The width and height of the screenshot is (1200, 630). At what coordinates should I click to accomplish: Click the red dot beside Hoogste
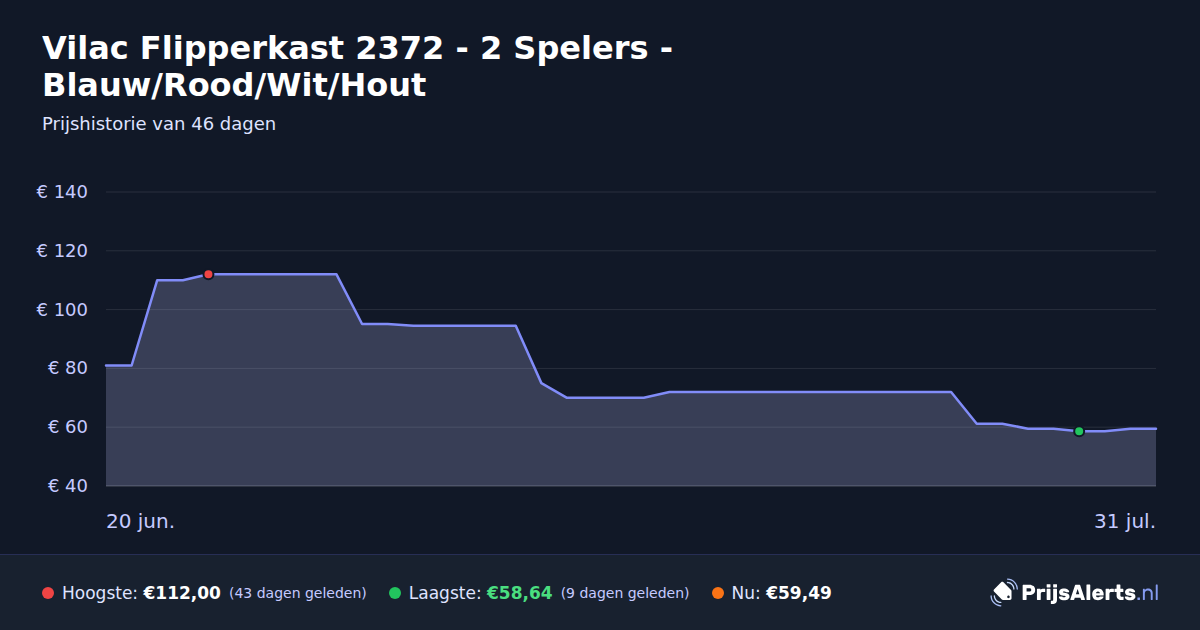(x=48, y=593)
